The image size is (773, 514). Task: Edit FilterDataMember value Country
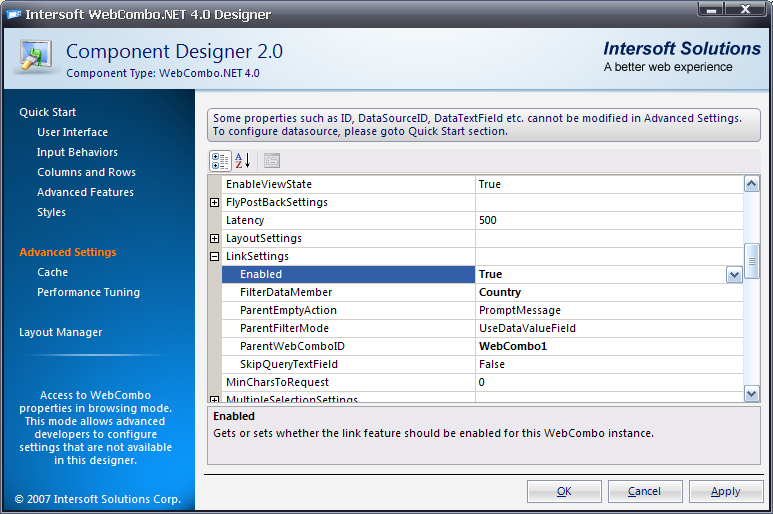609,292
